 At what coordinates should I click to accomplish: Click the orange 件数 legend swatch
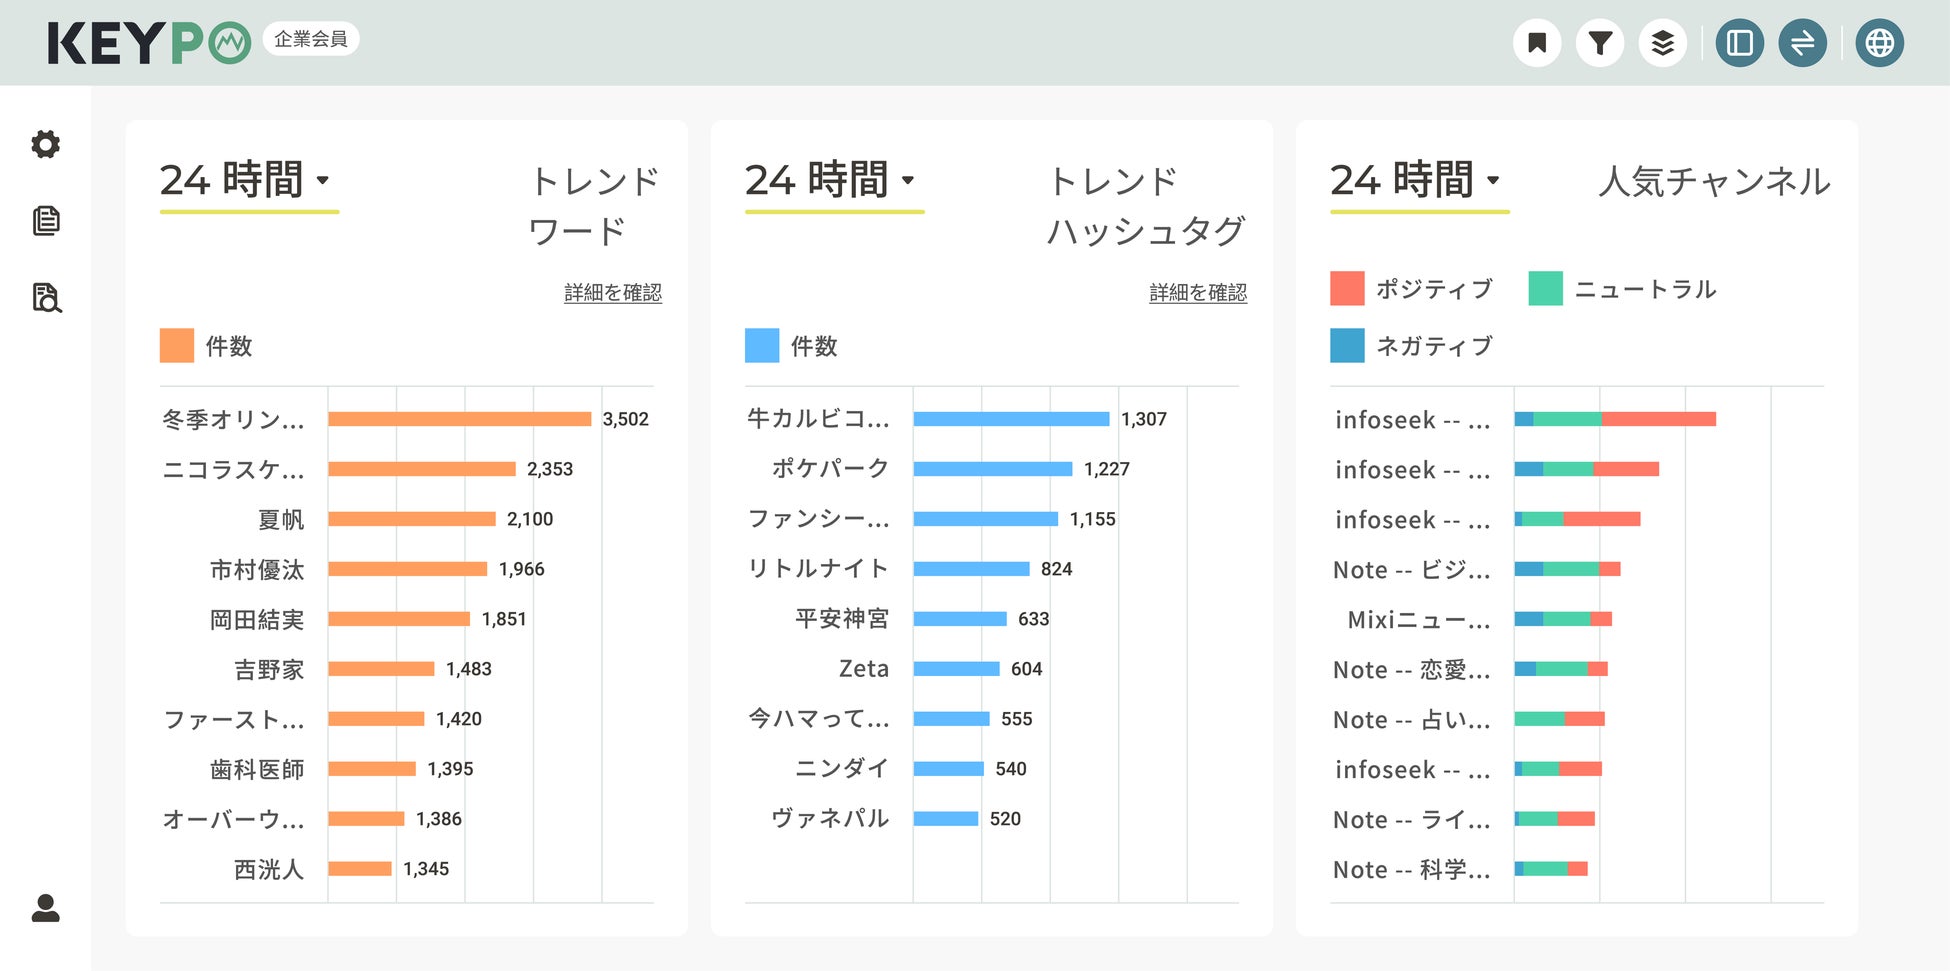tap(177, 345)
